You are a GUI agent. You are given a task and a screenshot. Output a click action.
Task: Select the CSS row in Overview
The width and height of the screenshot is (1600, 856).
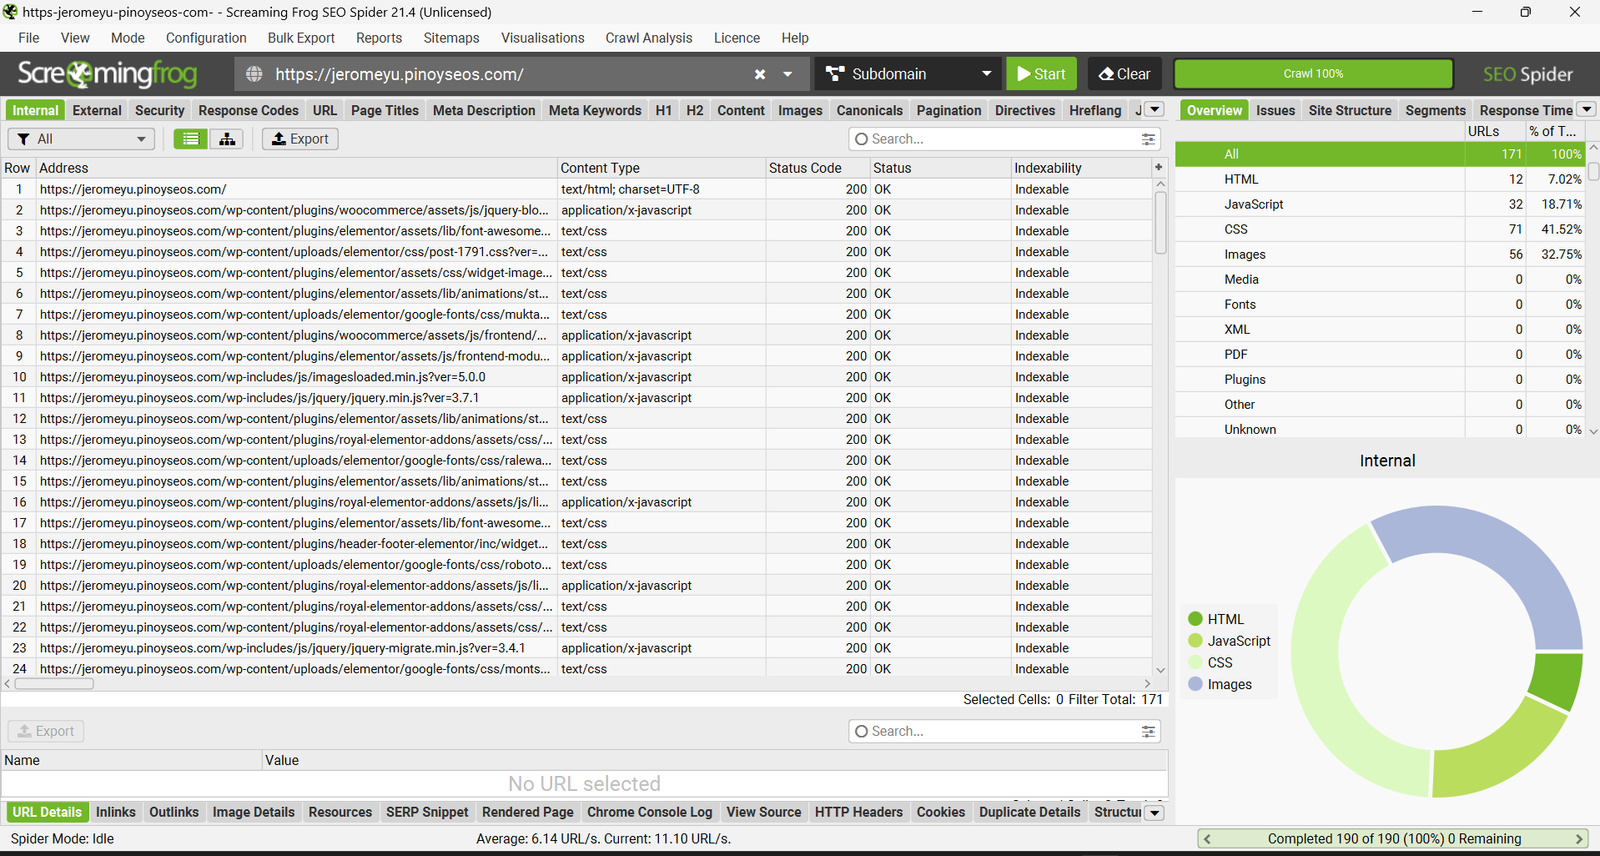point(1381,229)
